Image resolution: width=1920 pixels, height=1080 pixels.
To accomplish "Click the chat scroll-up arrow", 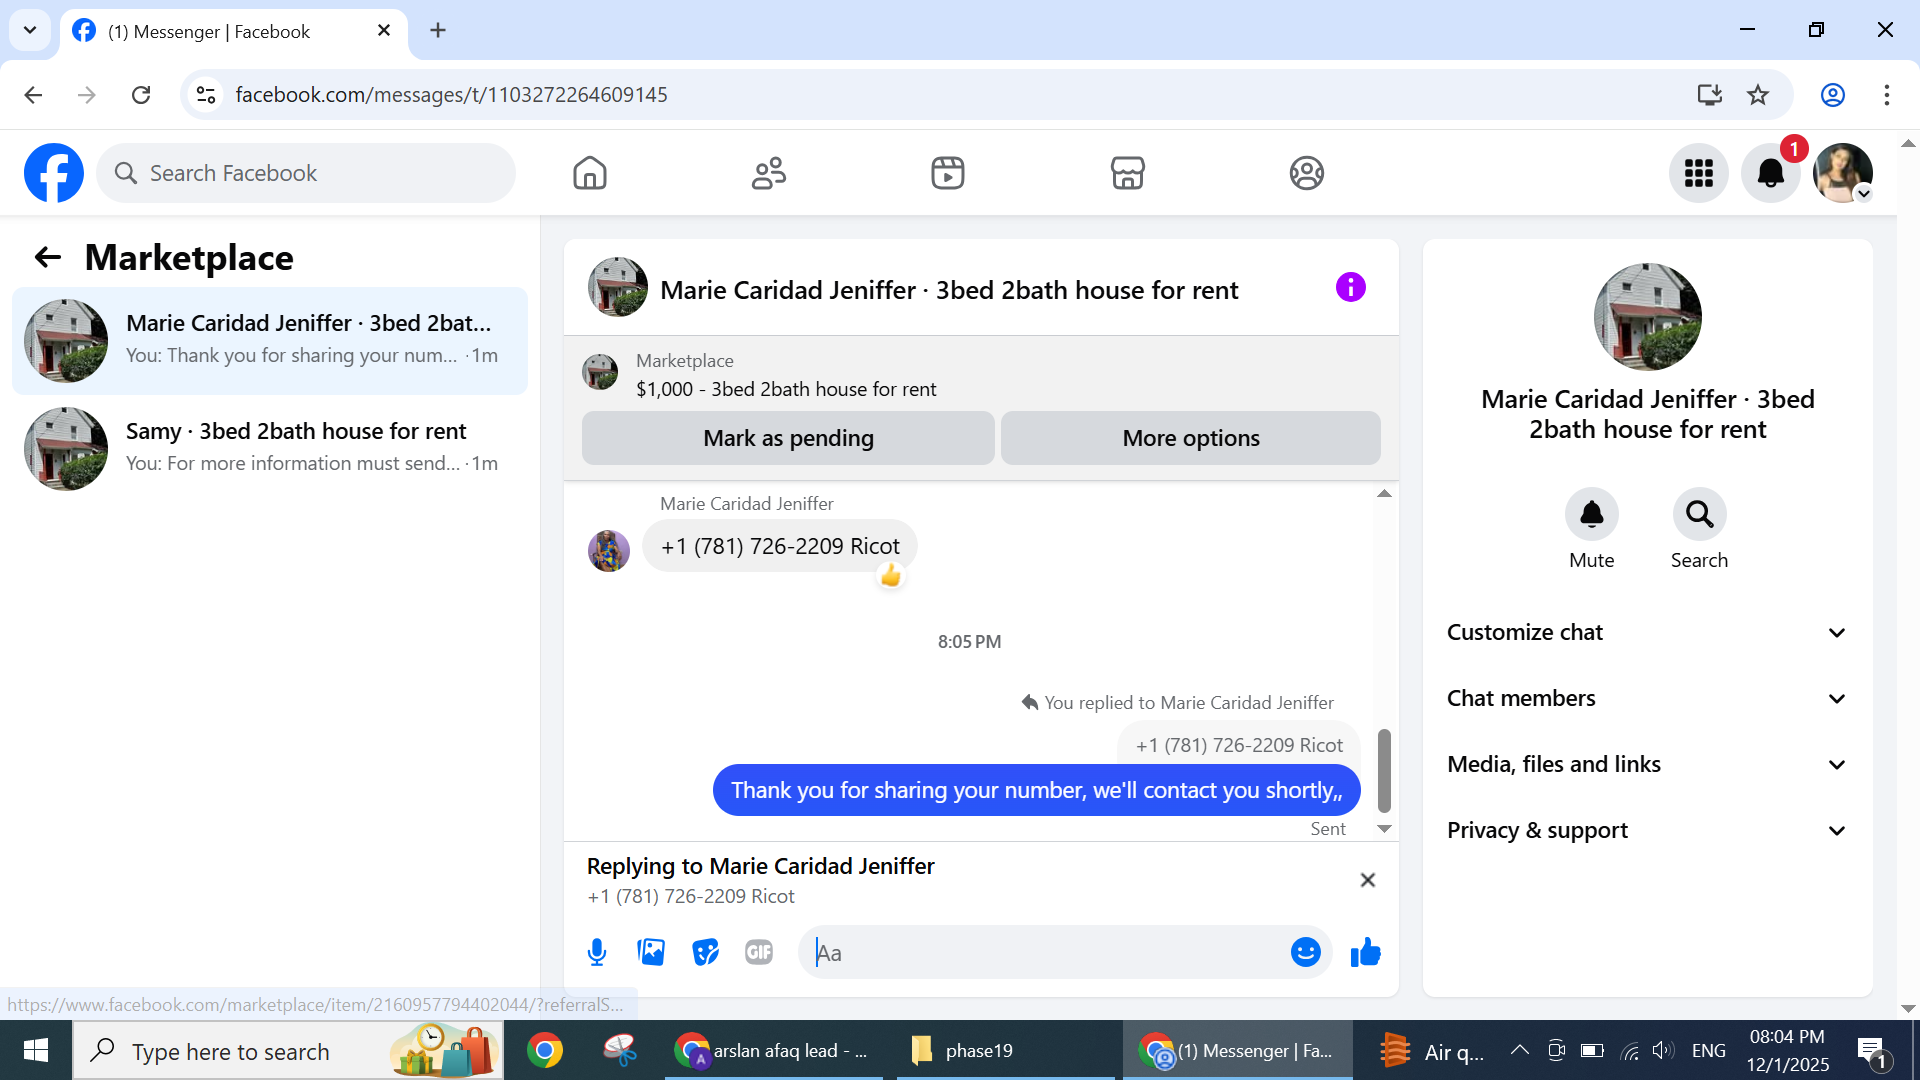I will coord(1384,494).
